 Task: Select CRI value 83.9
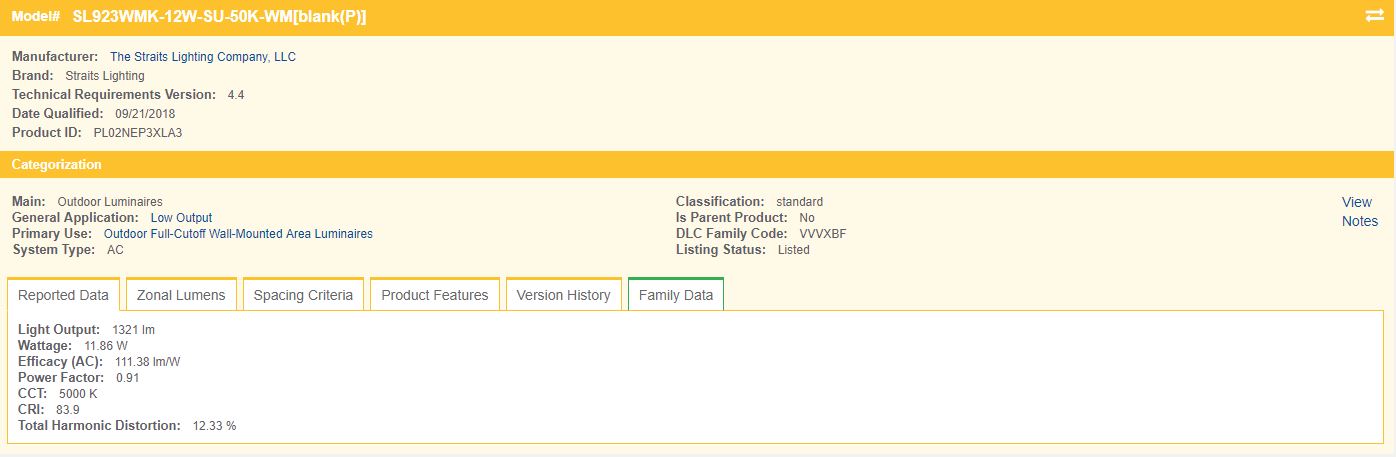point(68,410)
